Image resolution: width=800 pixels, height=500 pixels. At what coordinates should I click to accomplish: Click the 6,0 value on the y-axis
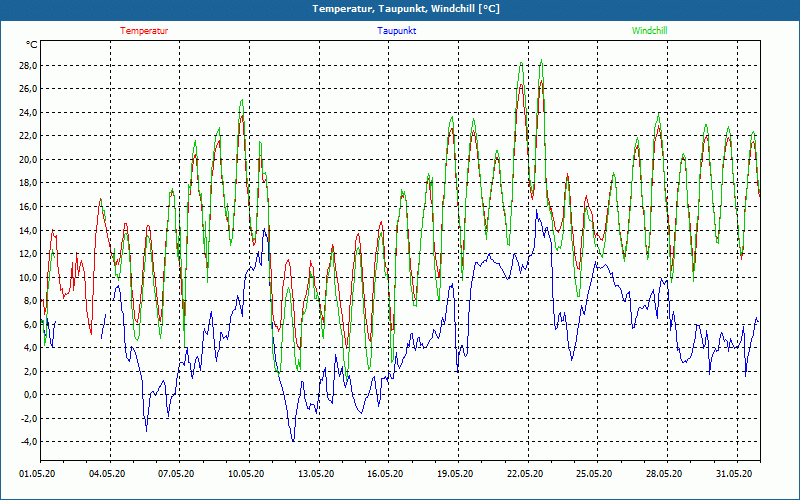[x=30, y=324]
